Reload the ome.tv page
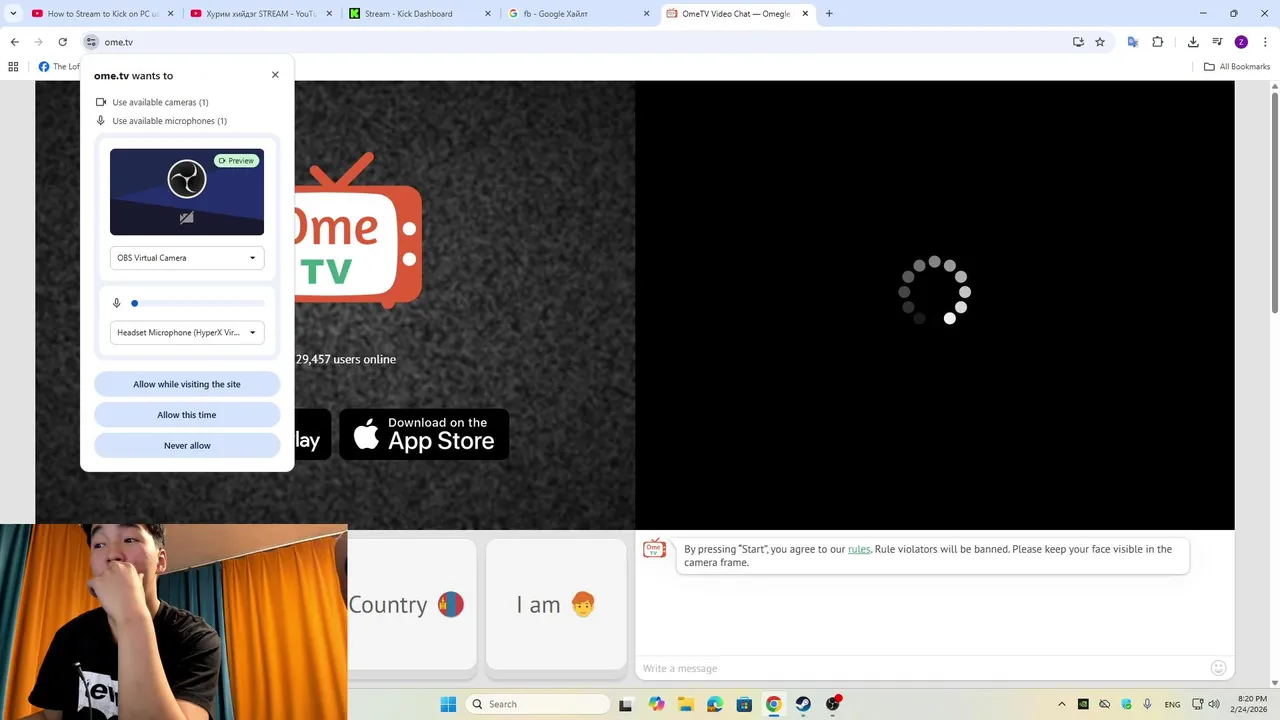Viewport: 1280px width, 720px height. pyautogui.click(x=62, y=42)
